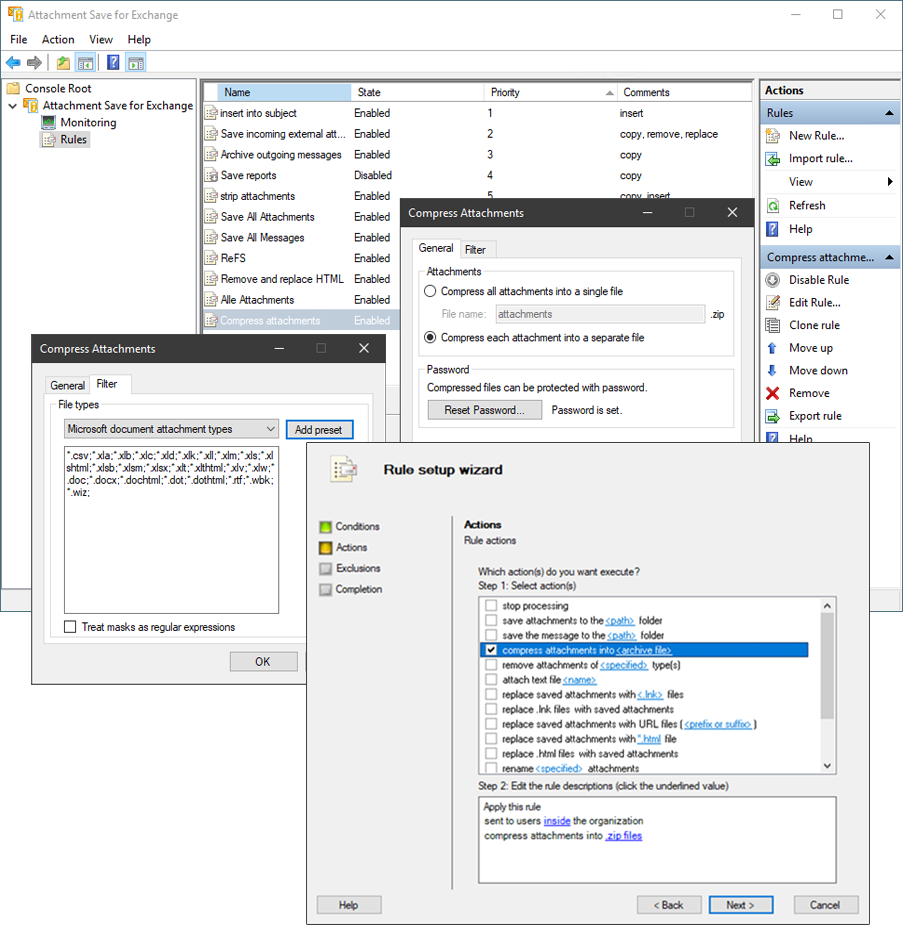This screenshot has width=903, height=925.
Task: Check 'save attachments to the path folder'
Action: coord(491,620)
